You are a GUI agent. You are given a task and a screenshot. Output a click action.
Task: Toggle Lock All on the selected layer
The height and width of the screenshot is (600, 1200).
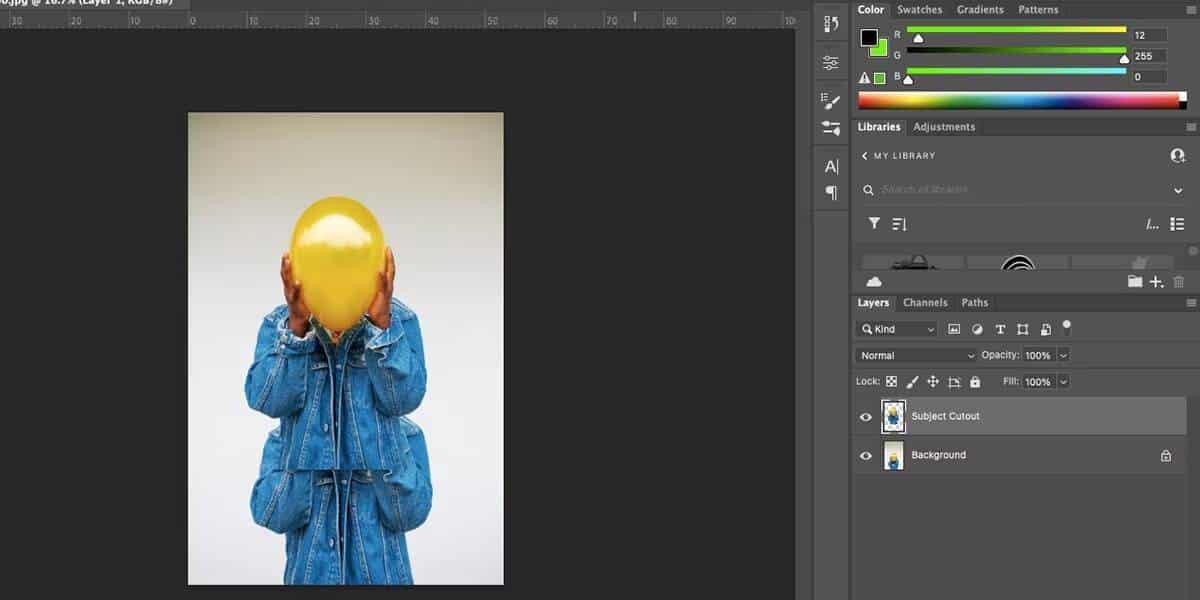[x=976, y=381]
